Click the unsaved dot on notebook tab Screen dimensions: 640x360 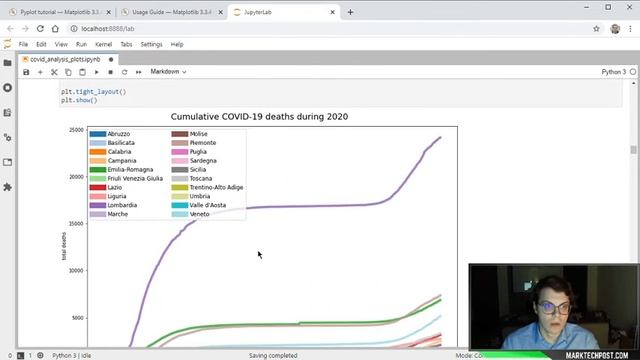point(111,59)
